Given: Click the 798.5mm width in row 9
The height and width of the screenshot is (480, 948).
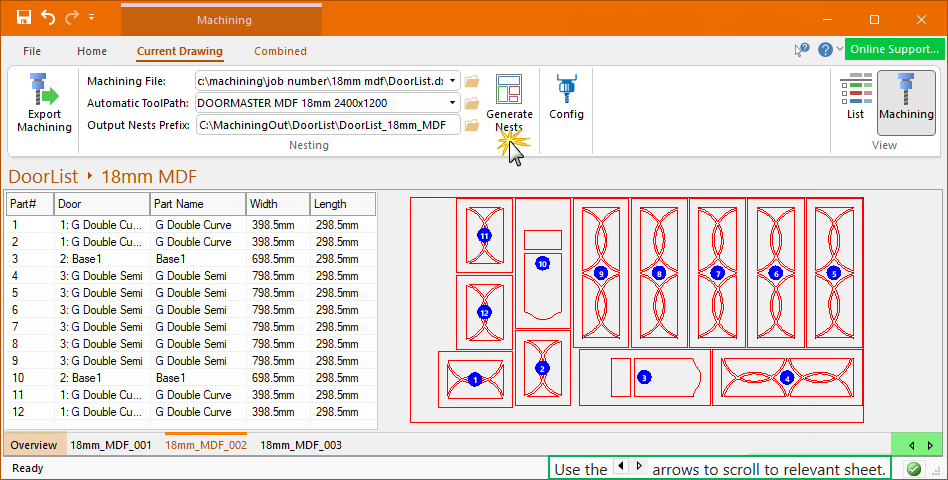Looking at the screenshot, I should click(x=273, y=361).
